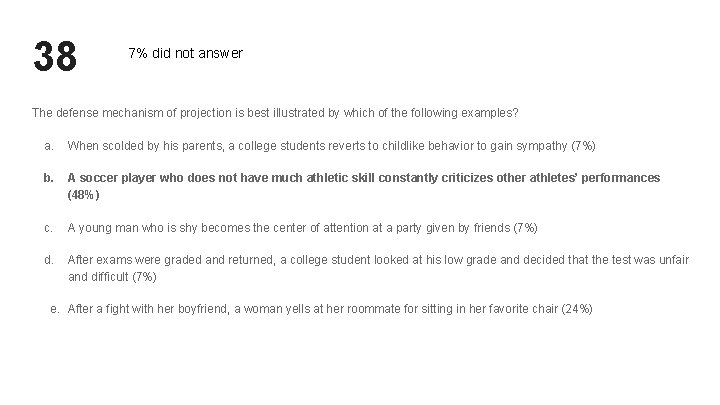
Task: Select the '7% did not answer' text
Action: click(186, 53)
